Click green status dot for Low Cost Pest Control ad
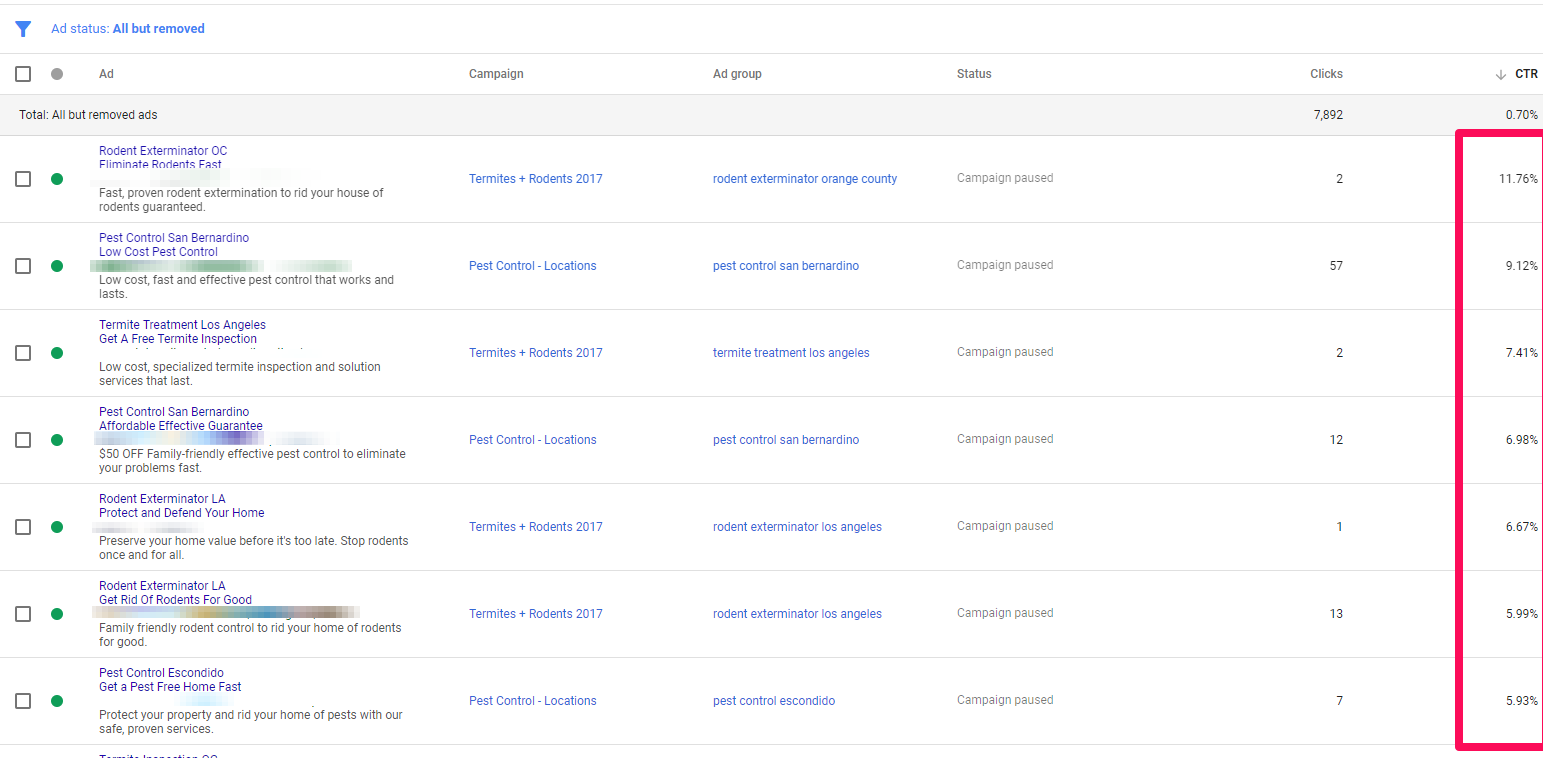 click(x=57, y=266)
